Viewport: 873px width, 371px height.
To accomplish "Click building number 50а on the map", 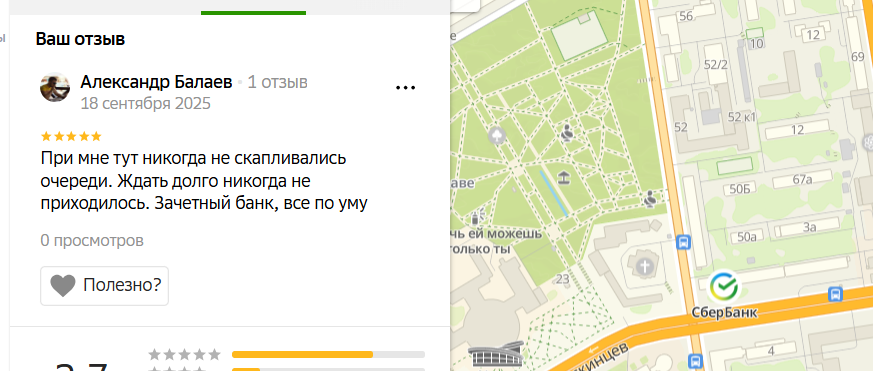I will coord(747,237).
